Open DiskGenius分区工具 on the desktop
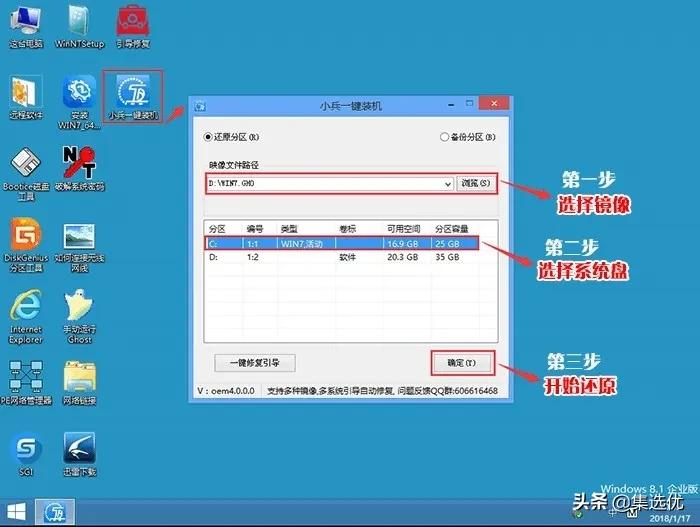The height and width of the screenshot is (527, 700). (26, 245)
